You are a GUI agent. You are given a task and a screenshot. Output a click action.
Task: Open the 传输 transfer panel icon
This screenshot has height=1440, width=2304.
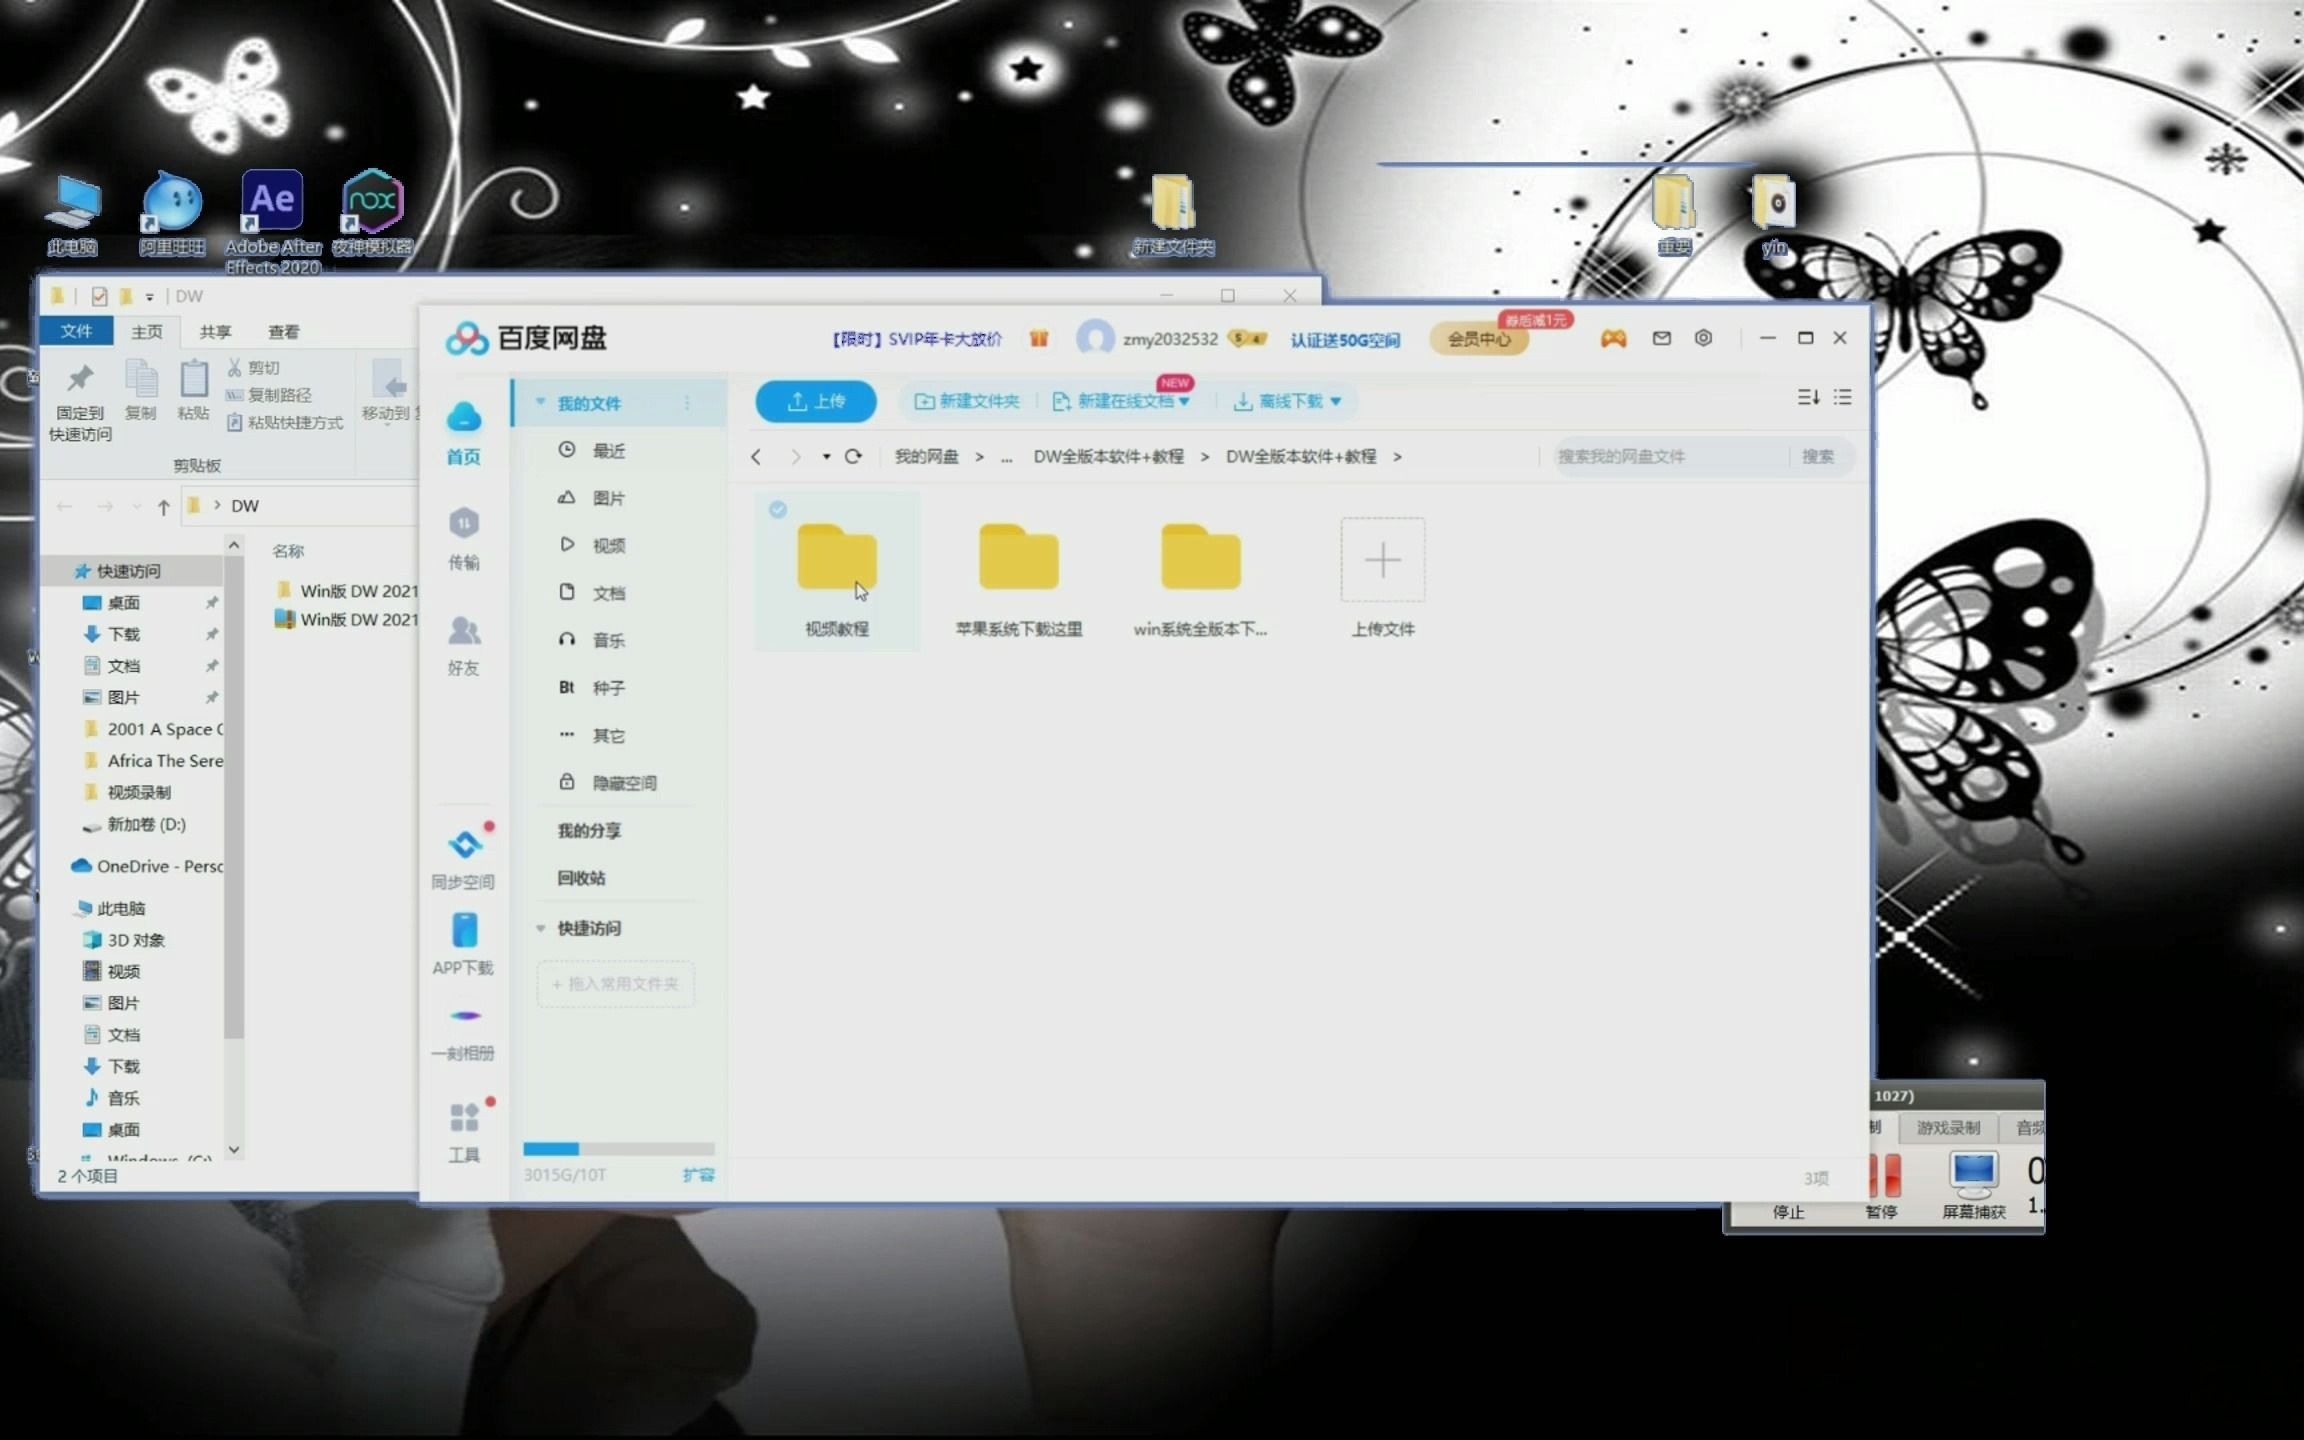(x=463, y=539)
